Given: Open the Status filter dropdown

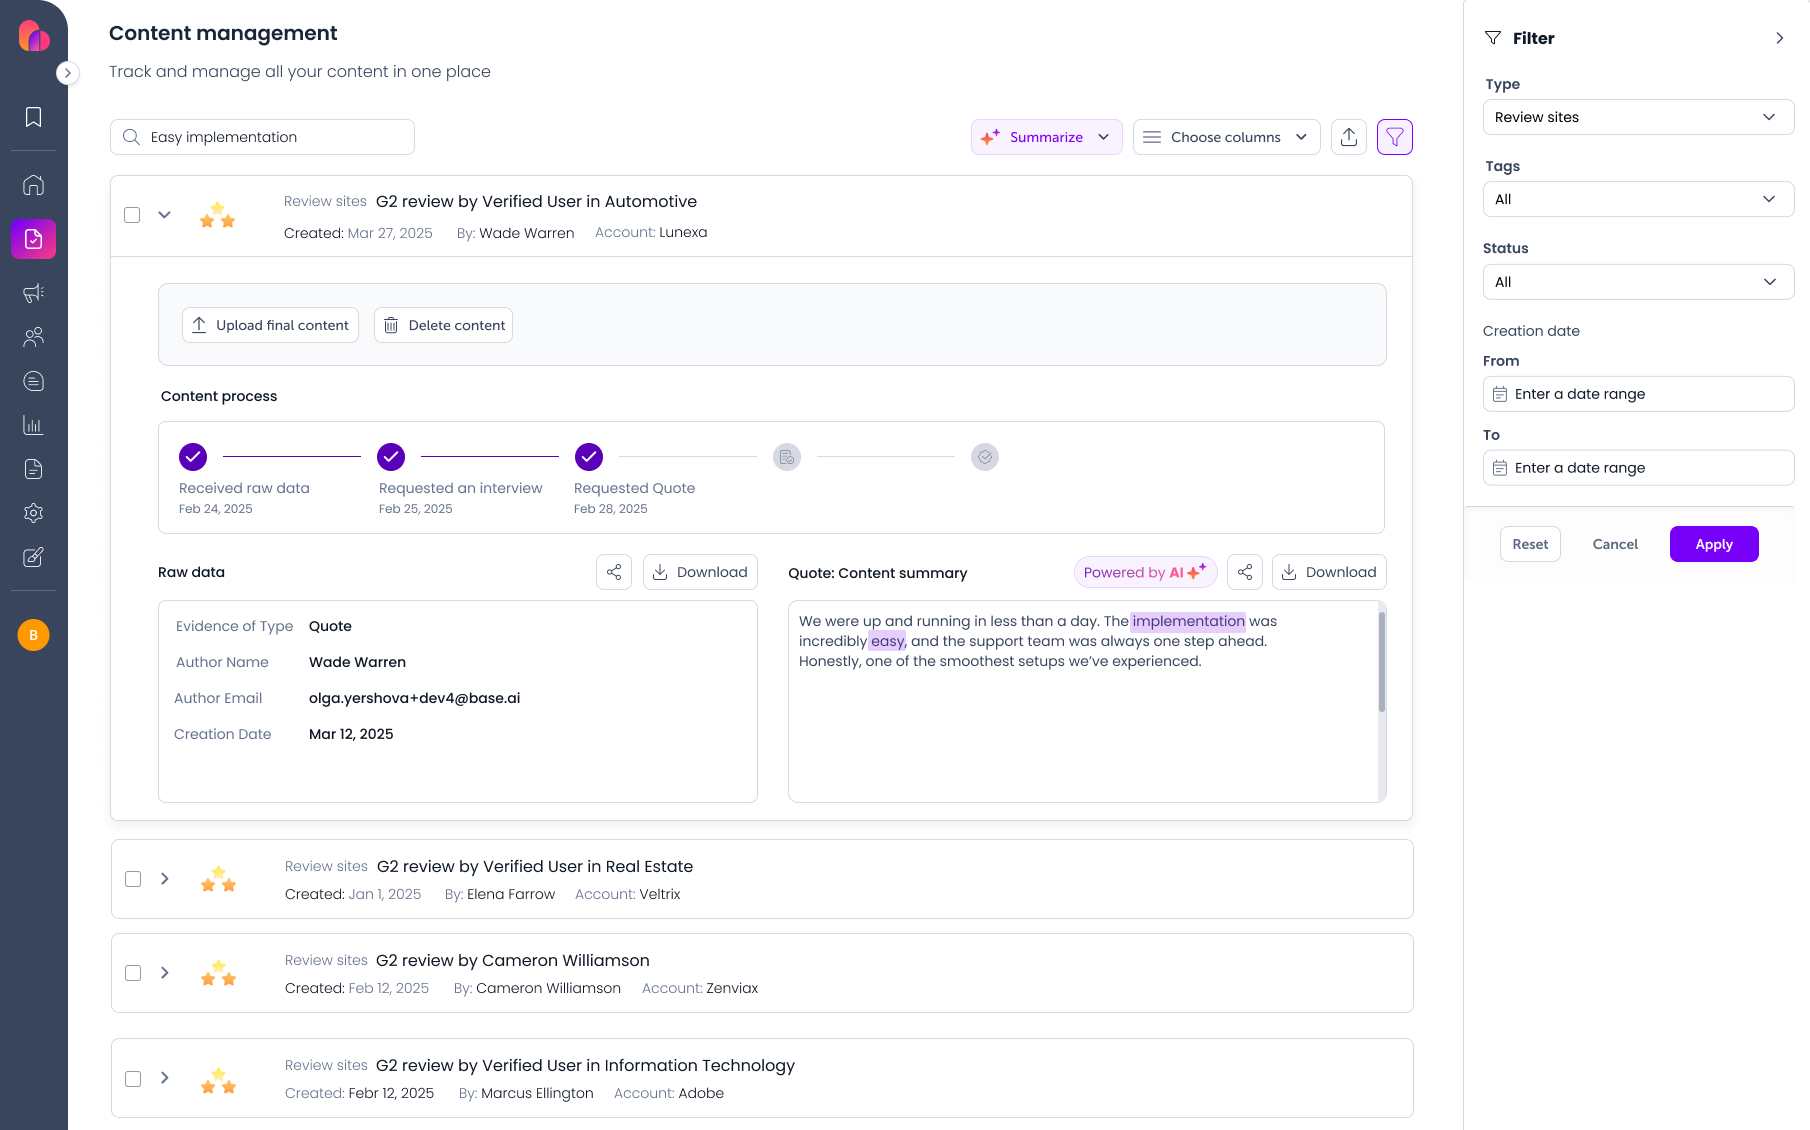Looking at the screenshot, I should tap(1637, 282).
